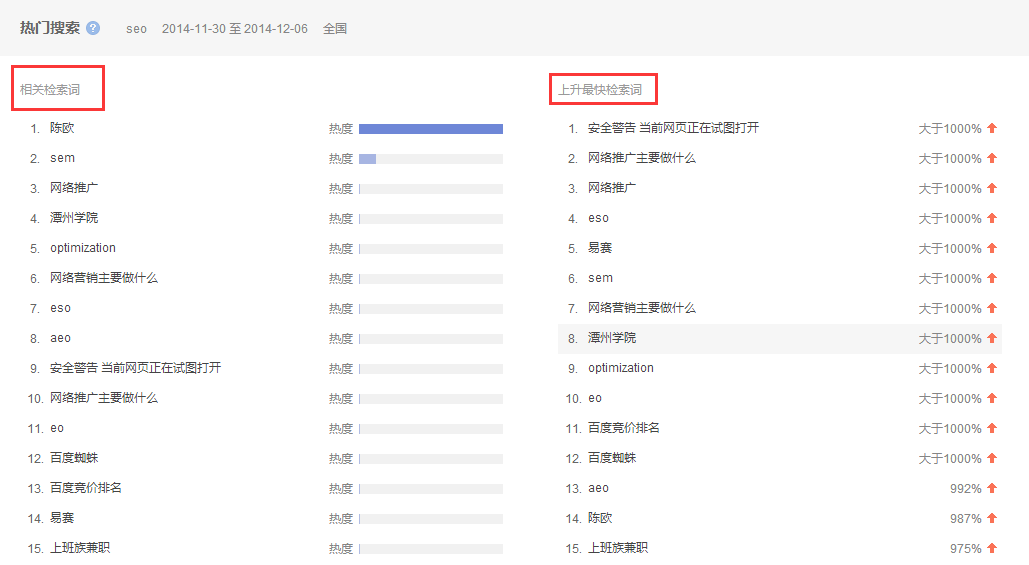
Task: Click 网络推广 in related terms list
Action: pos(74,188)
